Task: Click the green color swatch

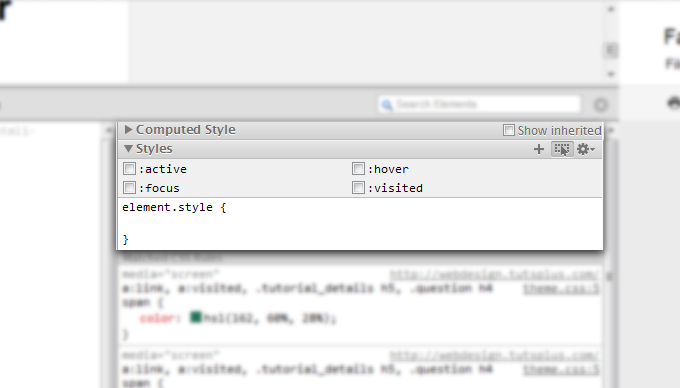Action: tap(196, 317)
